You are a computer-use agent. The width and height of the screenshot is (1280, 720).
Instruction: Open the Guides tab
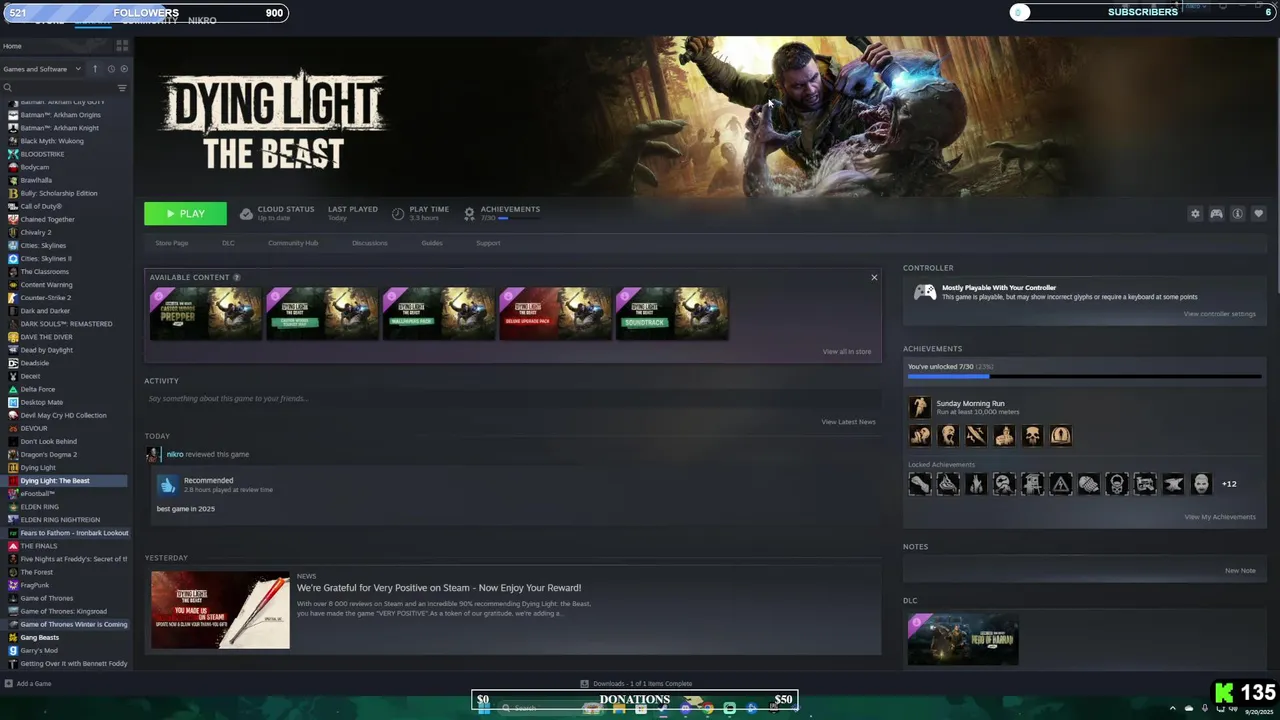(432, 243)
